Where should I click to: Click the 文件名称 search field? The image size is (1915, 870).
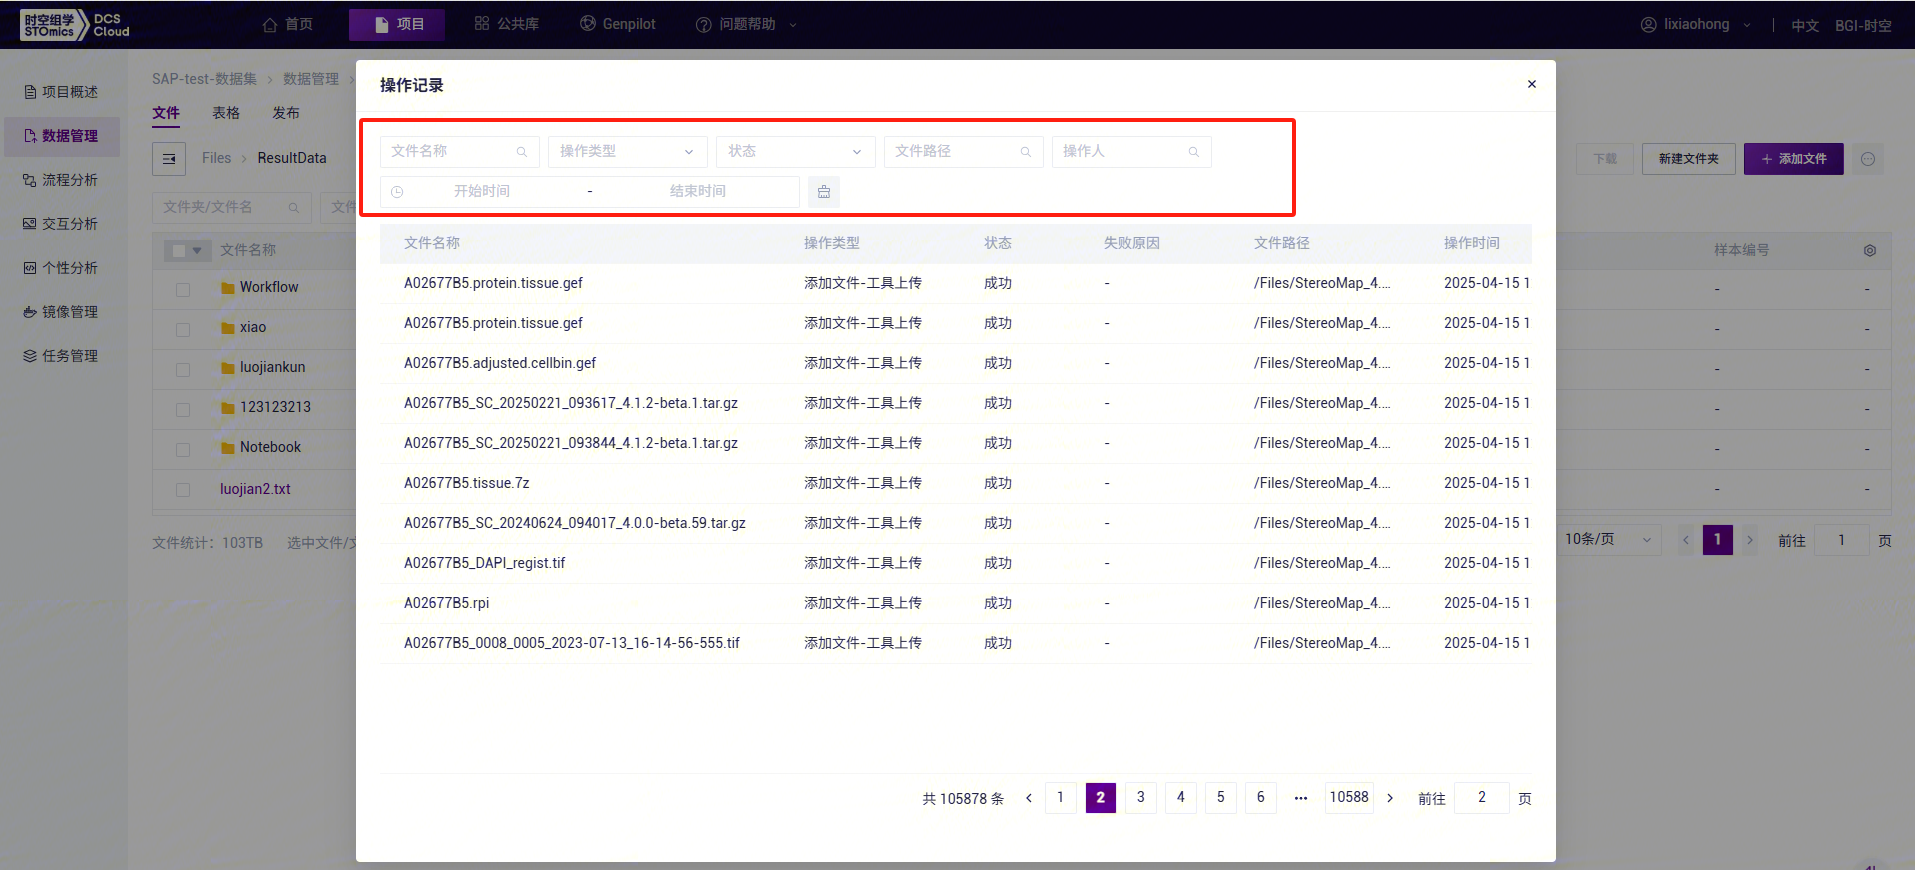(460, 151)
